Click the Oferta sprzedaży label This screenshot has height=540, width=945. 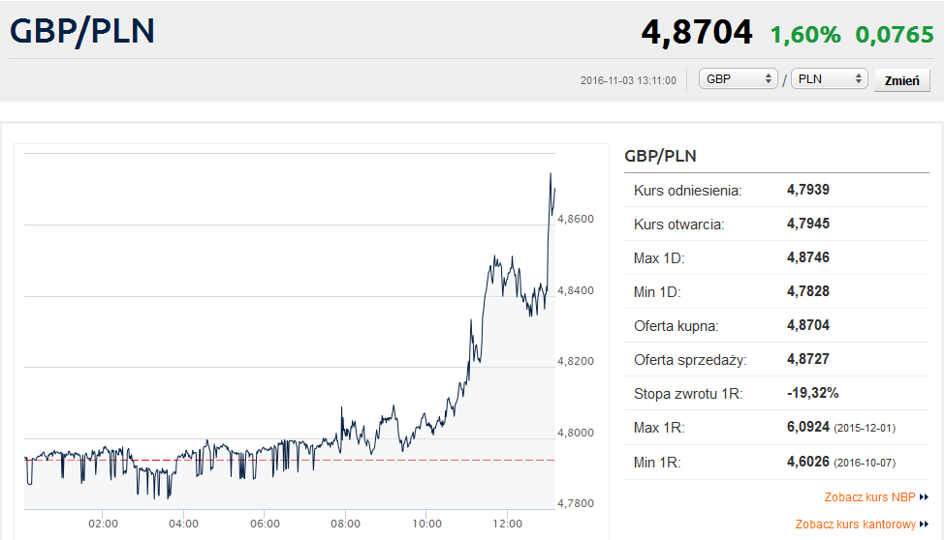click(690, 360)
